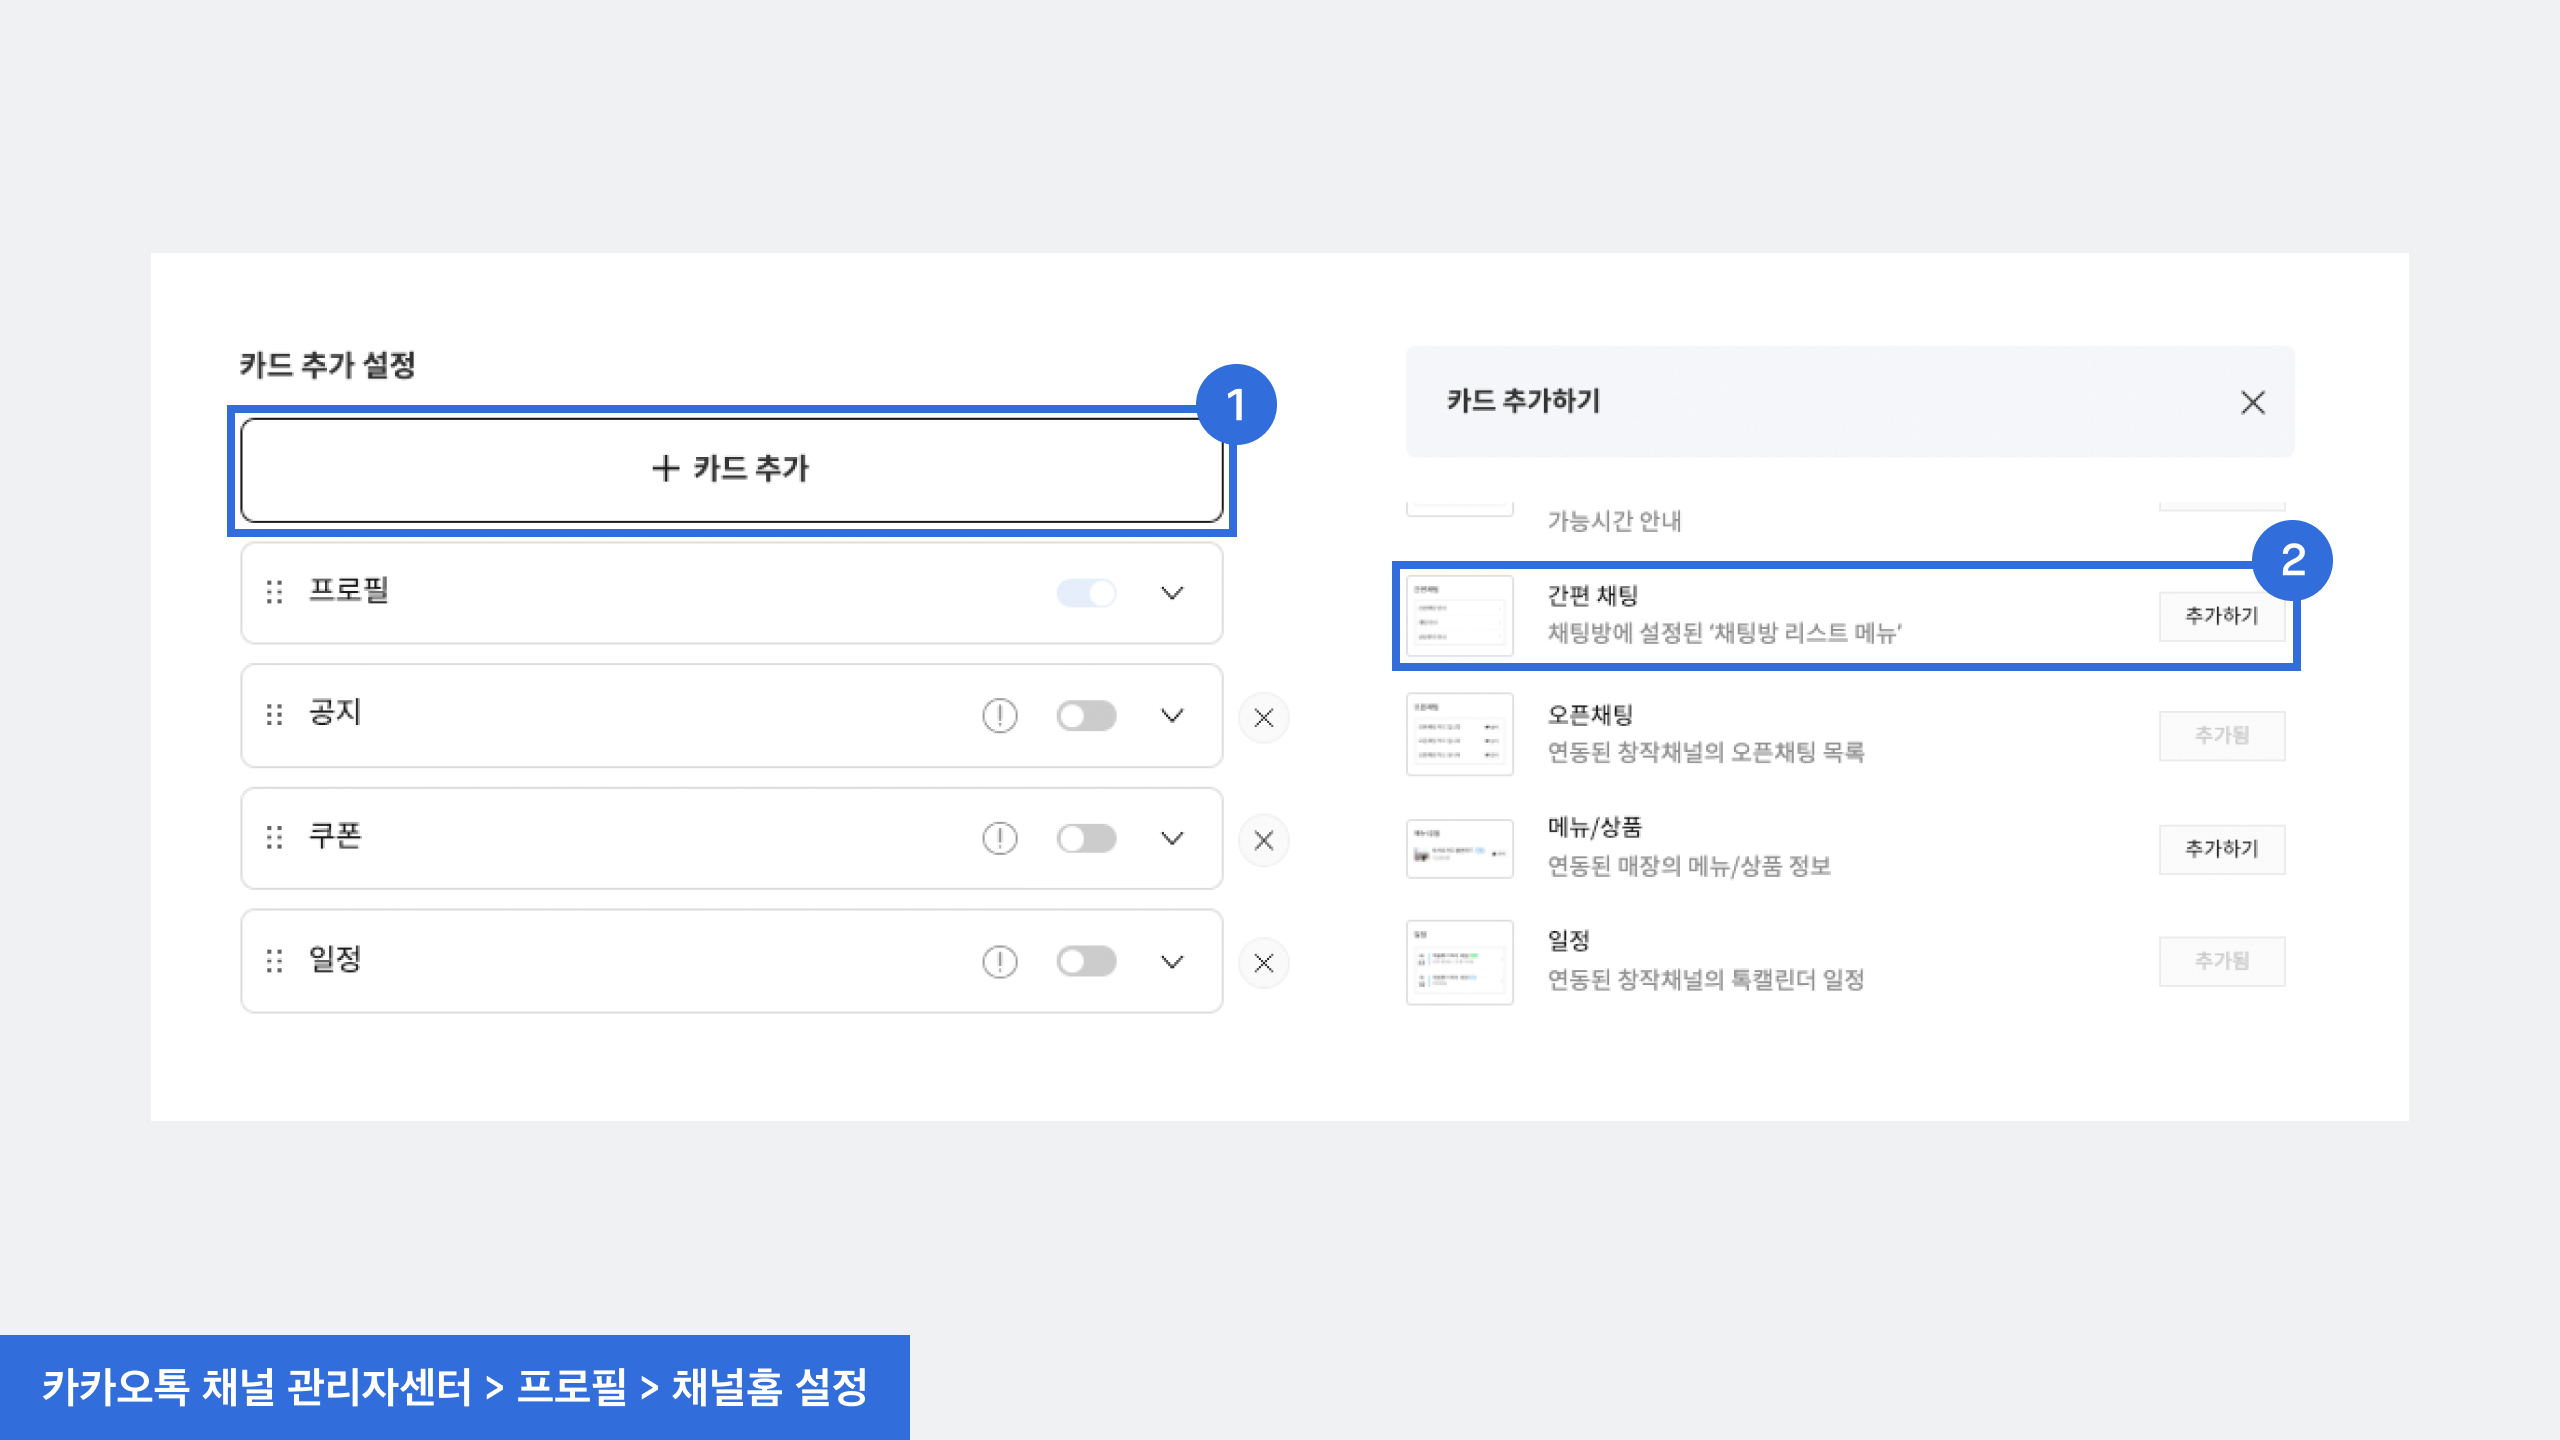Grab the drag handle of 프로필 card
The width and height of the screenshot is (2560, 1440).
(274, 592)
